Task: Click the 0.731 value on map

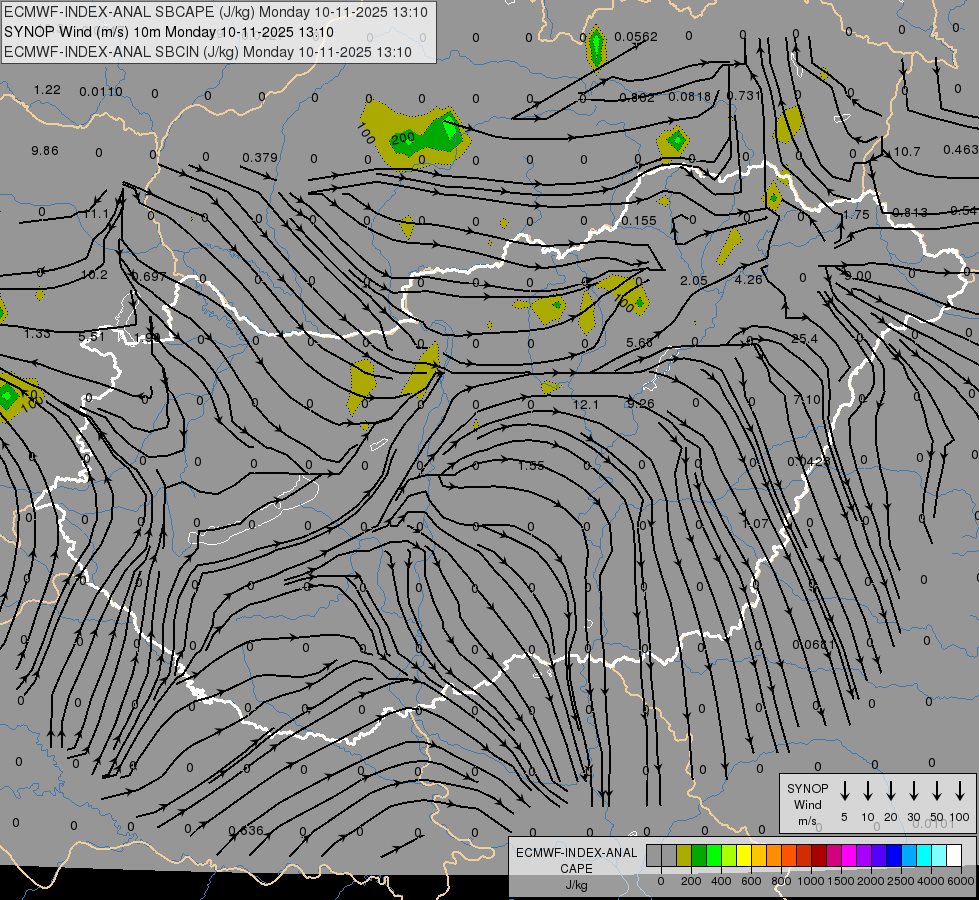Action: (x=744, y=96)
